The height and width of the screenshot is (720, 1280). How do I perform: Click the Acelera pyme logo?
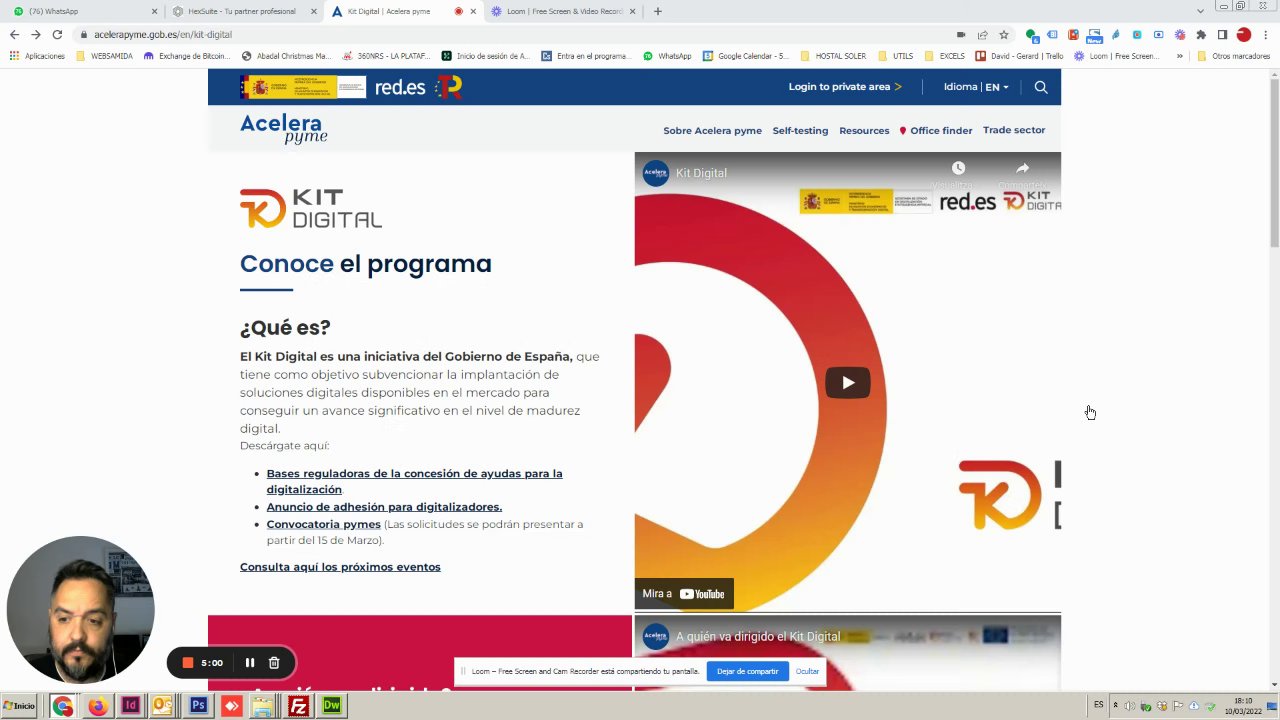pos(284,129)
